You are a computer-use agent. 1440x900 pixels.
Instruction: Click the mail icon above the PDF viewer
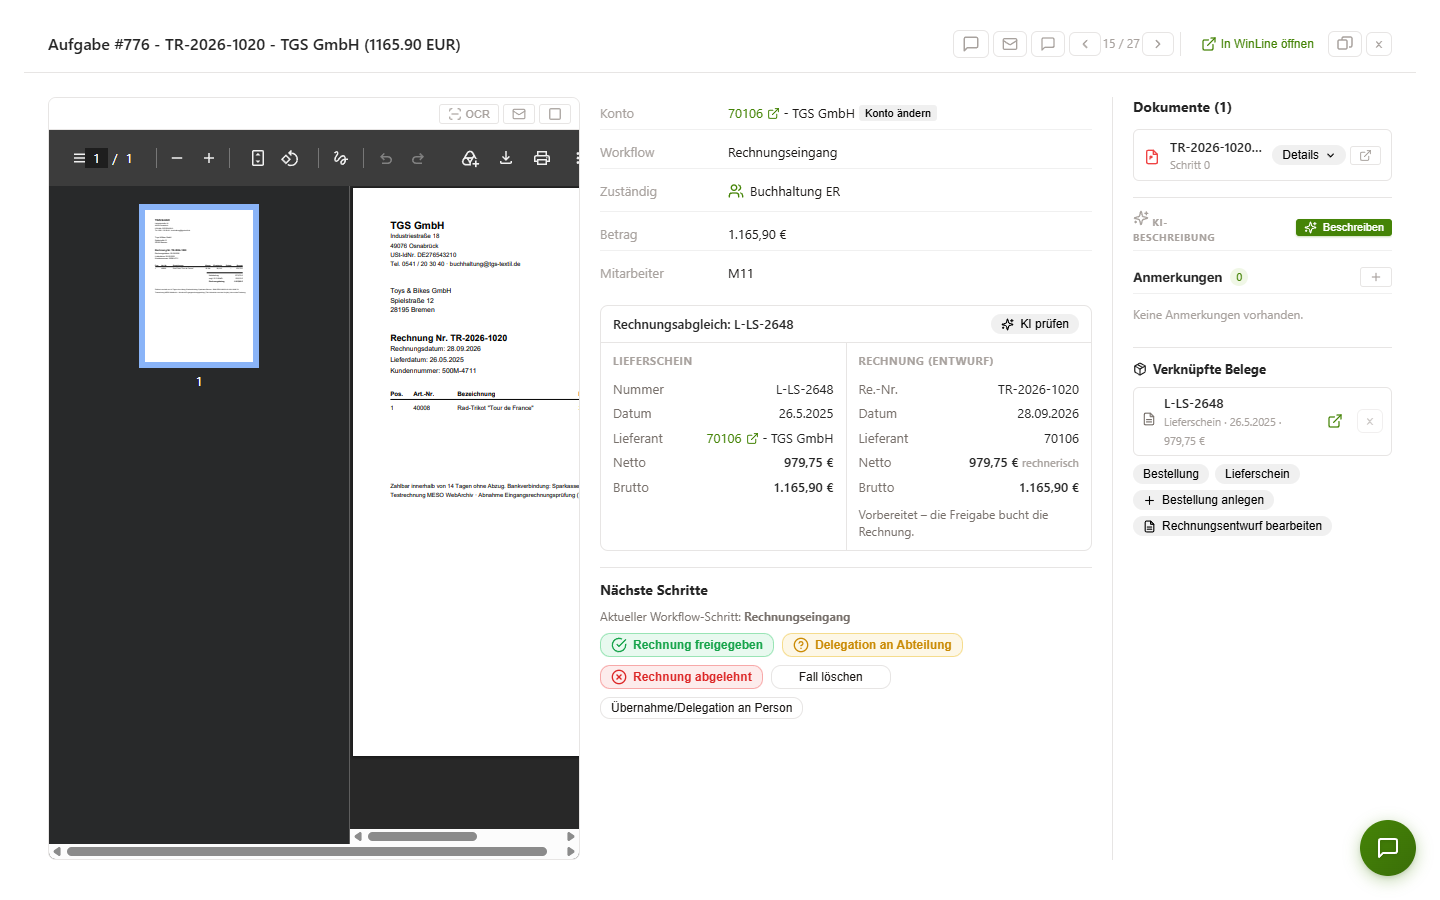(x=519, y=114)
